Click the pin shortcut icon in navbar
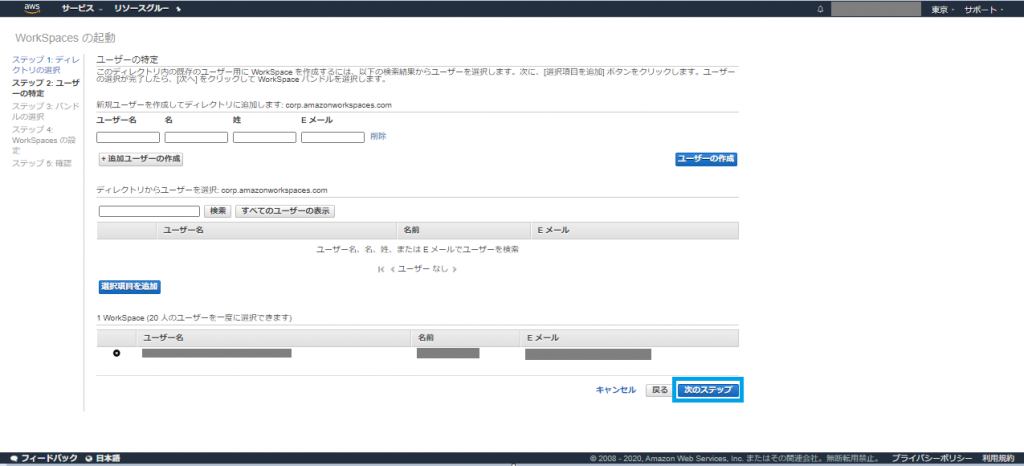1024x466 pixels. pyautogui.click(x=179, y=10)
